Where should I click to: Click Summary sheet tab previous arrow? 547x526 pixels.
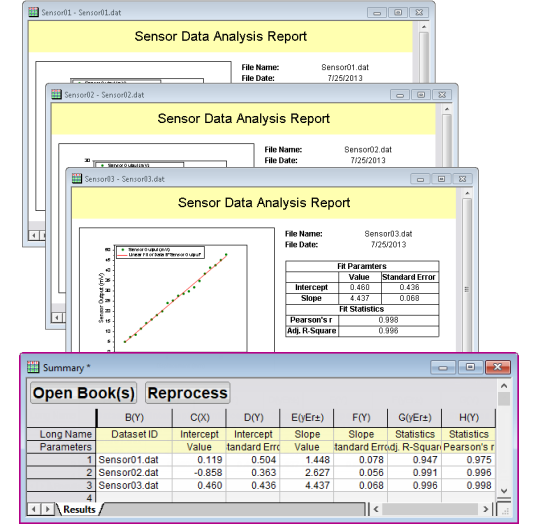point(33,510)
